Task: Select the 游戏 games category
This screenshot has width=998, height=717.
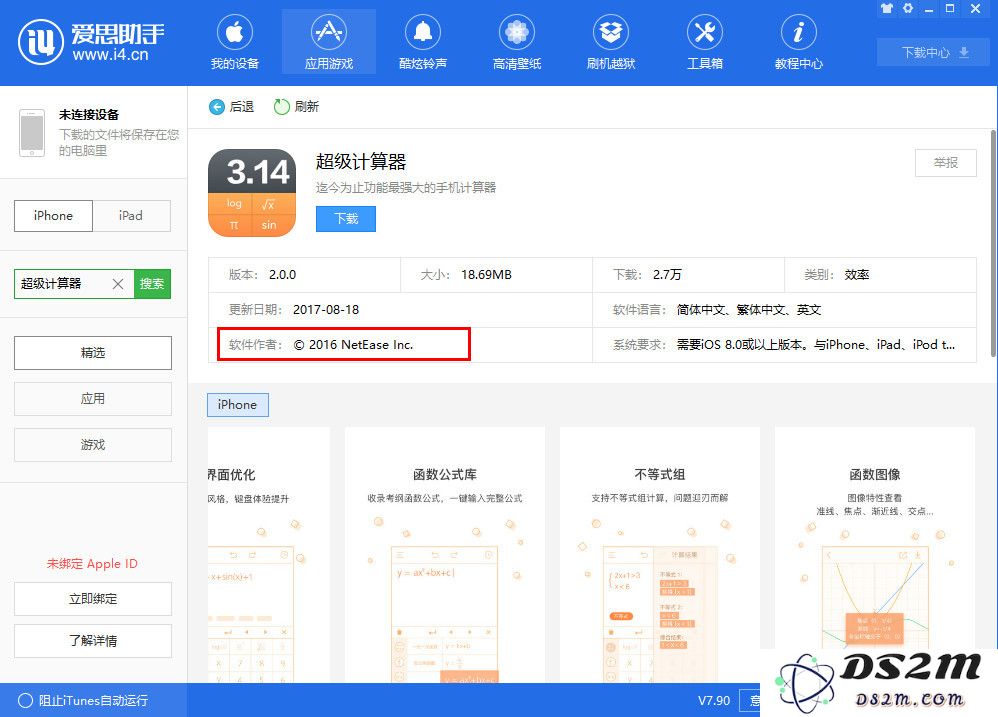Action: pos(93,445)
